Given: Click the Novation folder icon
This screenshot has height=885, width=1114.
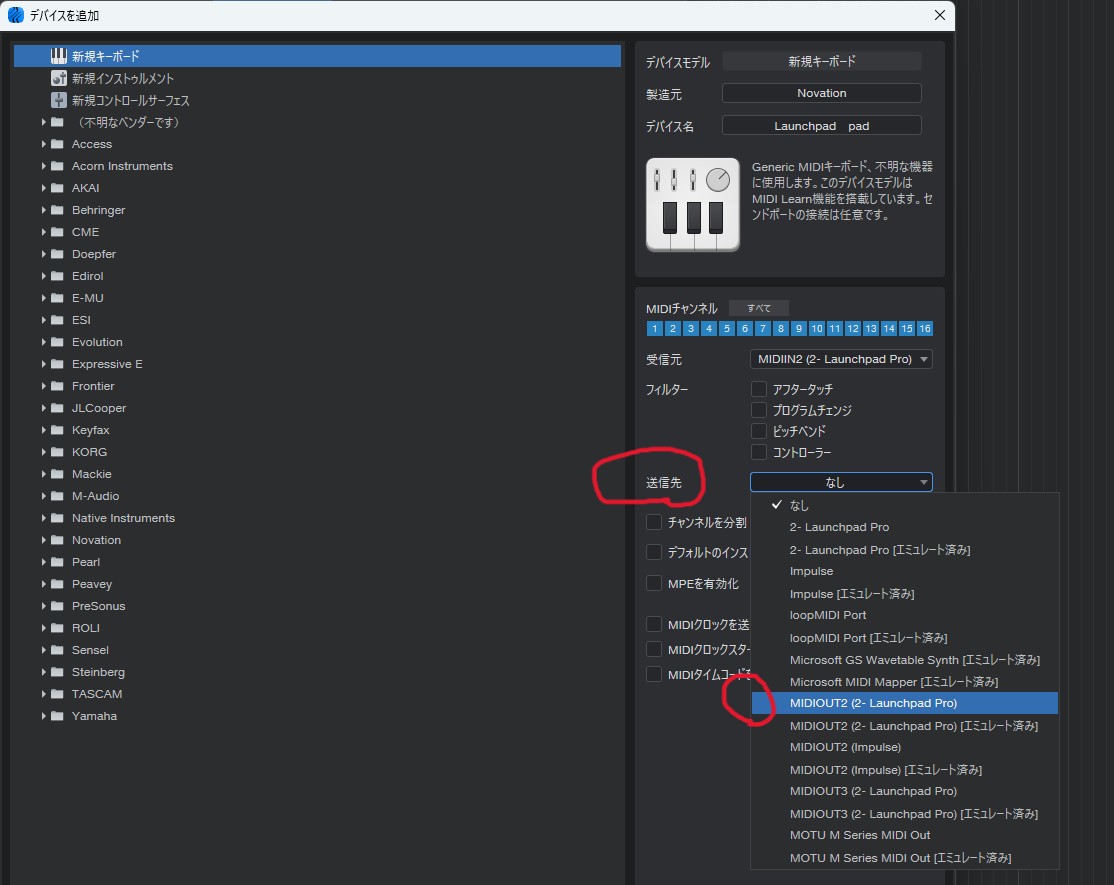Looking at the screenshot, I should (x=58, y=540).
